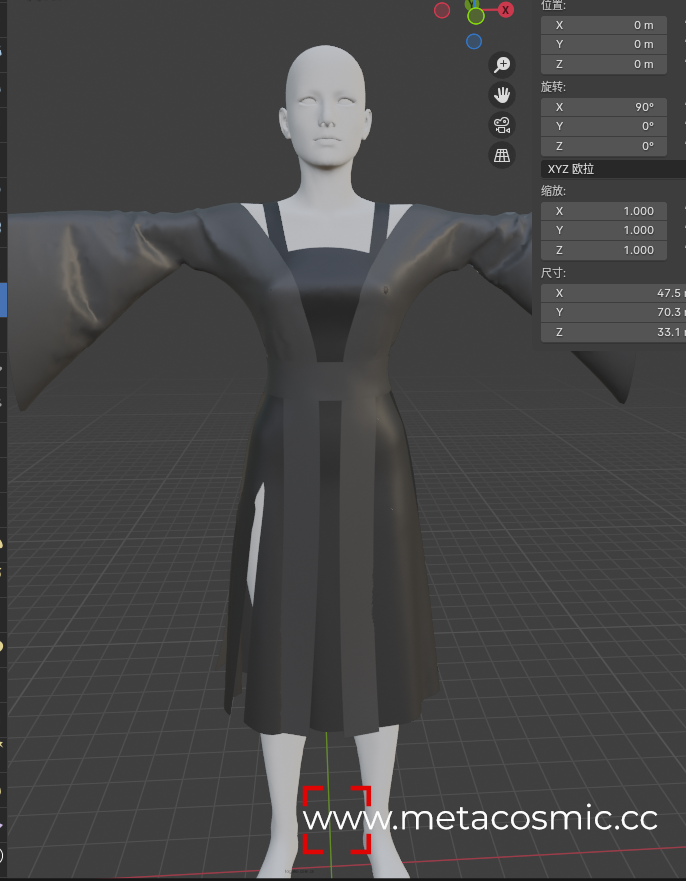686x881 pixels.
Task: Click the 旋转 Z field showing 0°
Action: [604, 146]
